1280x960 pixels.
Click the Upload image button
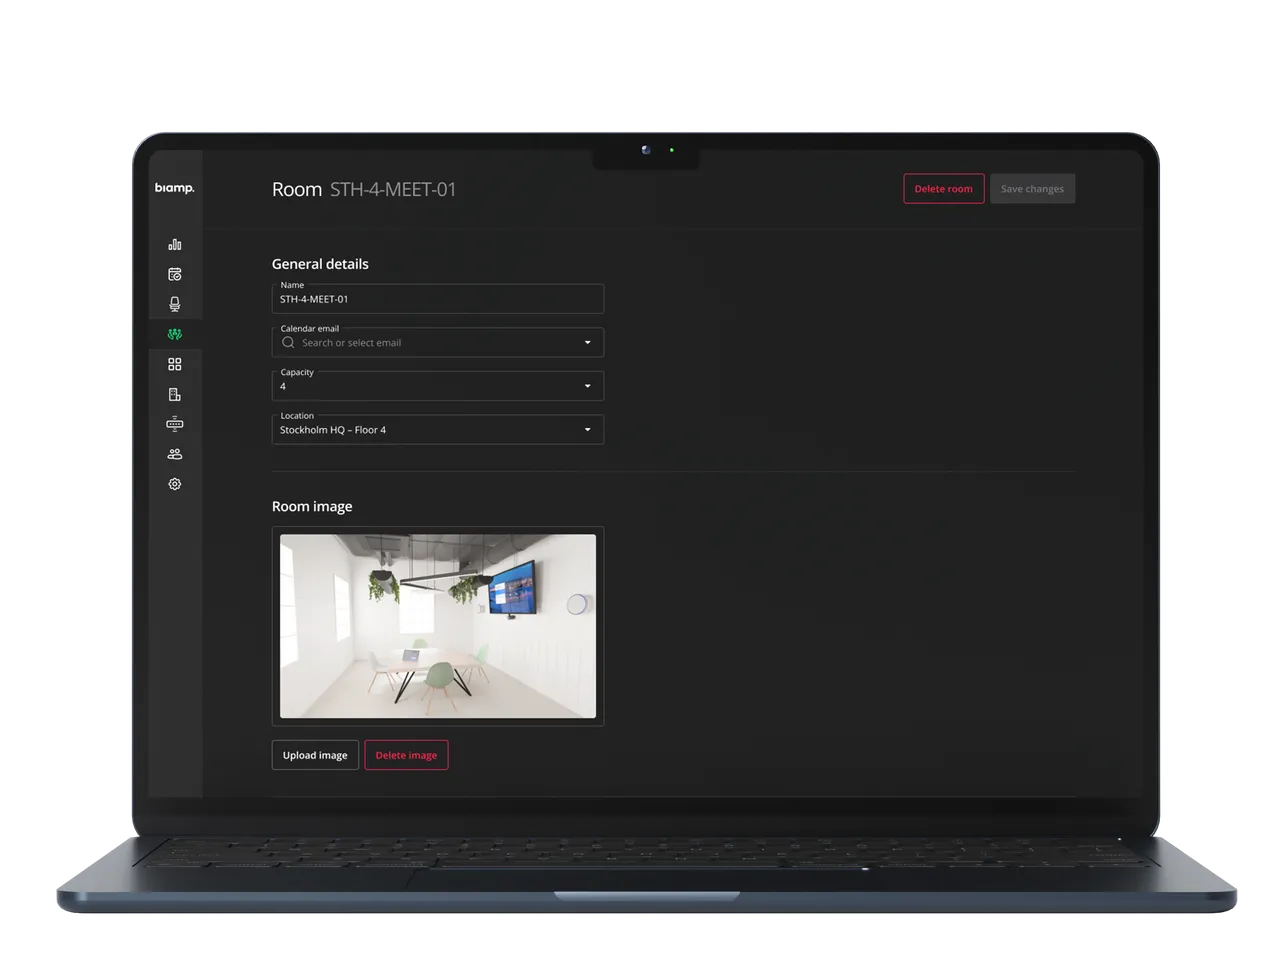tap(315, 755)
